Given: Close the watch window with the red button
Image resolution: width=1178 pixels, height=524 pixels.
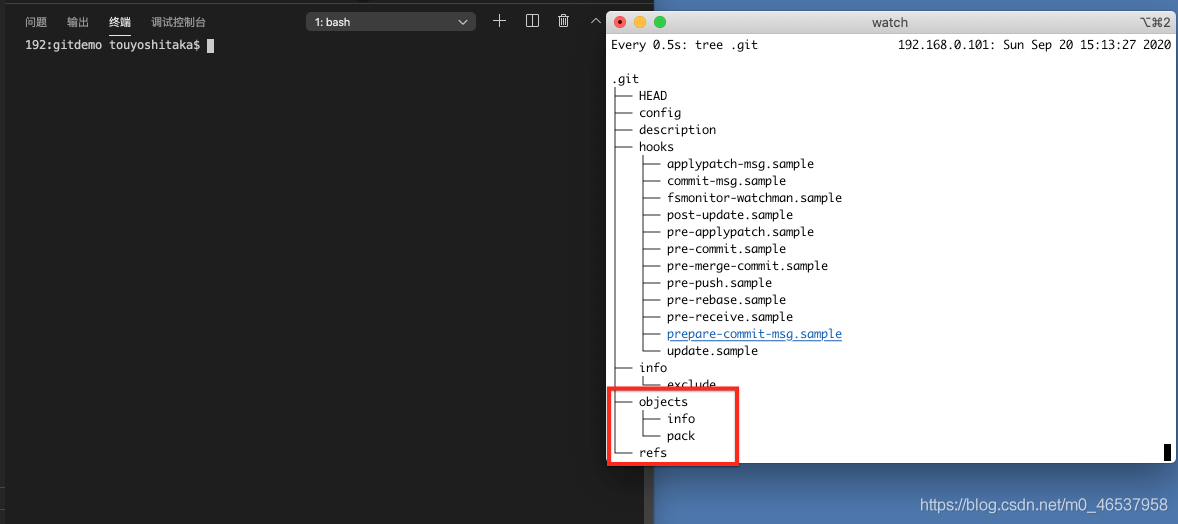Looking at the screenshot, I should click(620, 23).
